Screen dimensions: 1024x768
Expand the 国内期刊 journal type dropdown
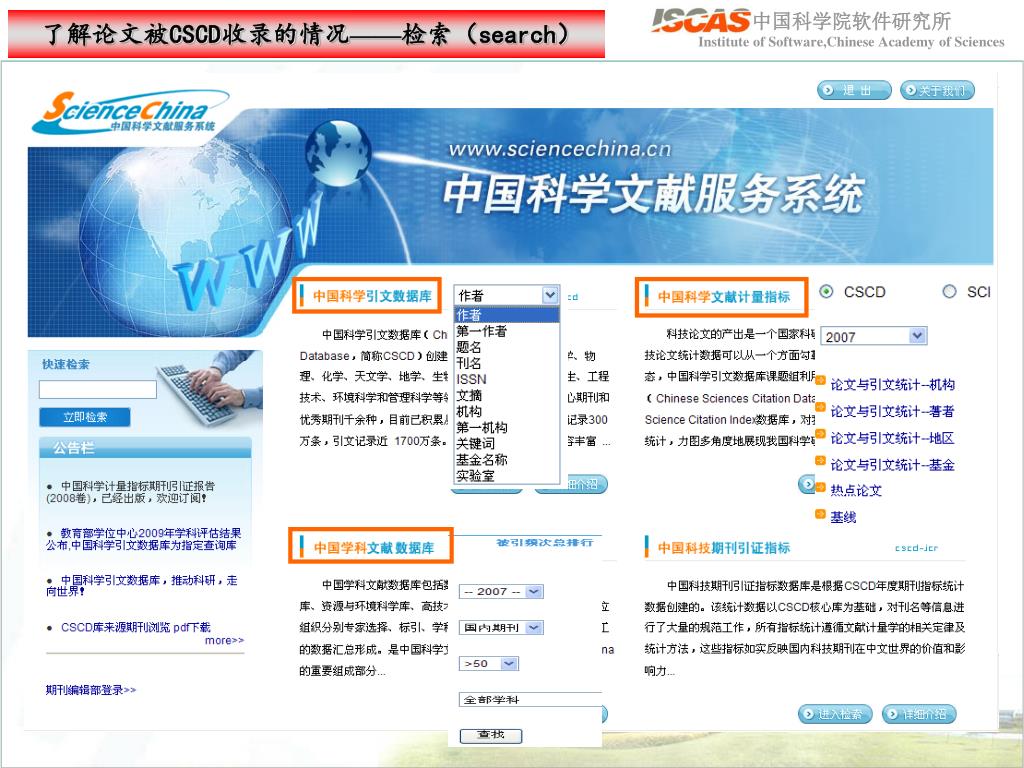[x=502, y=628]
